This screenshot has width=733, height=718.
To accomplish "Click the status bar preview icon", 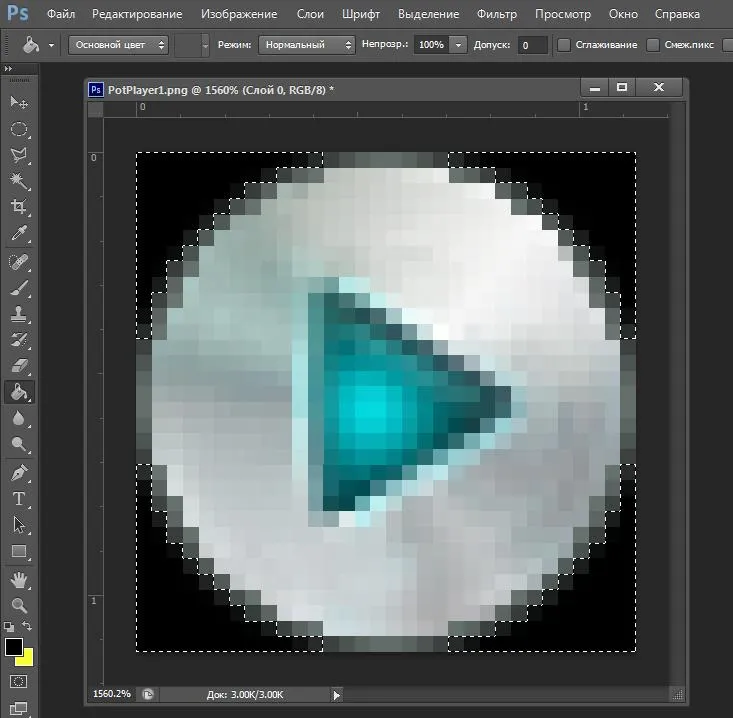I will (x=148, y=694).
